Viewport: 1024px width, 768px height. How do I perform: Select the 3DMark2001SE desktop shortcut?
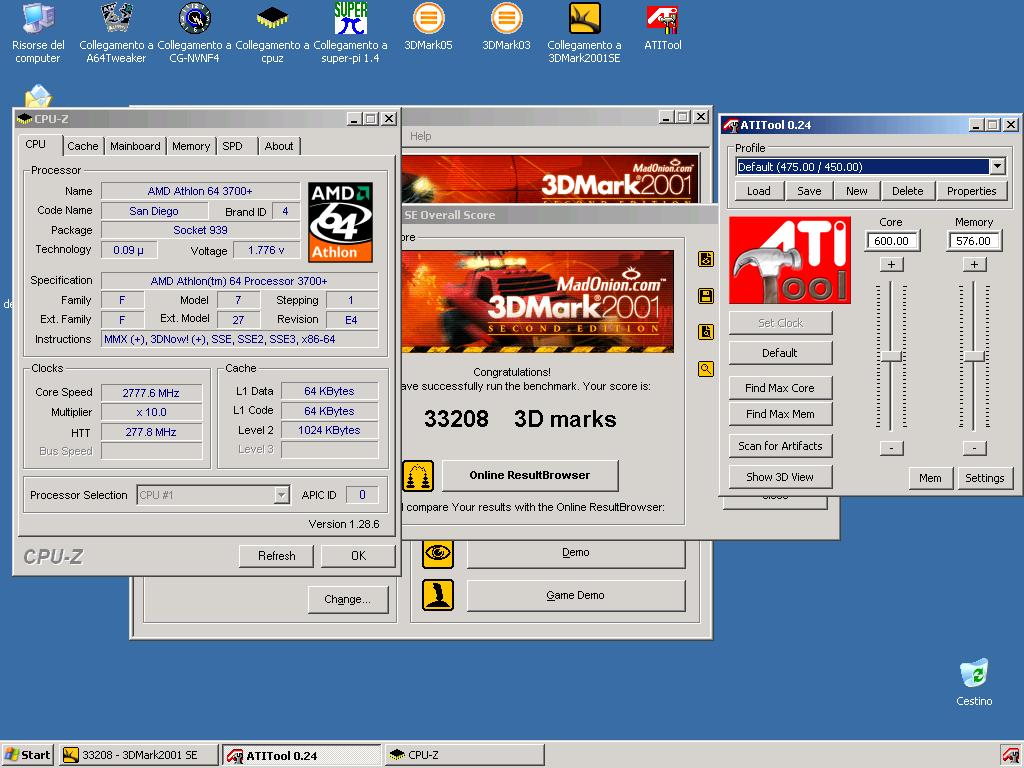tap(584, 33)
